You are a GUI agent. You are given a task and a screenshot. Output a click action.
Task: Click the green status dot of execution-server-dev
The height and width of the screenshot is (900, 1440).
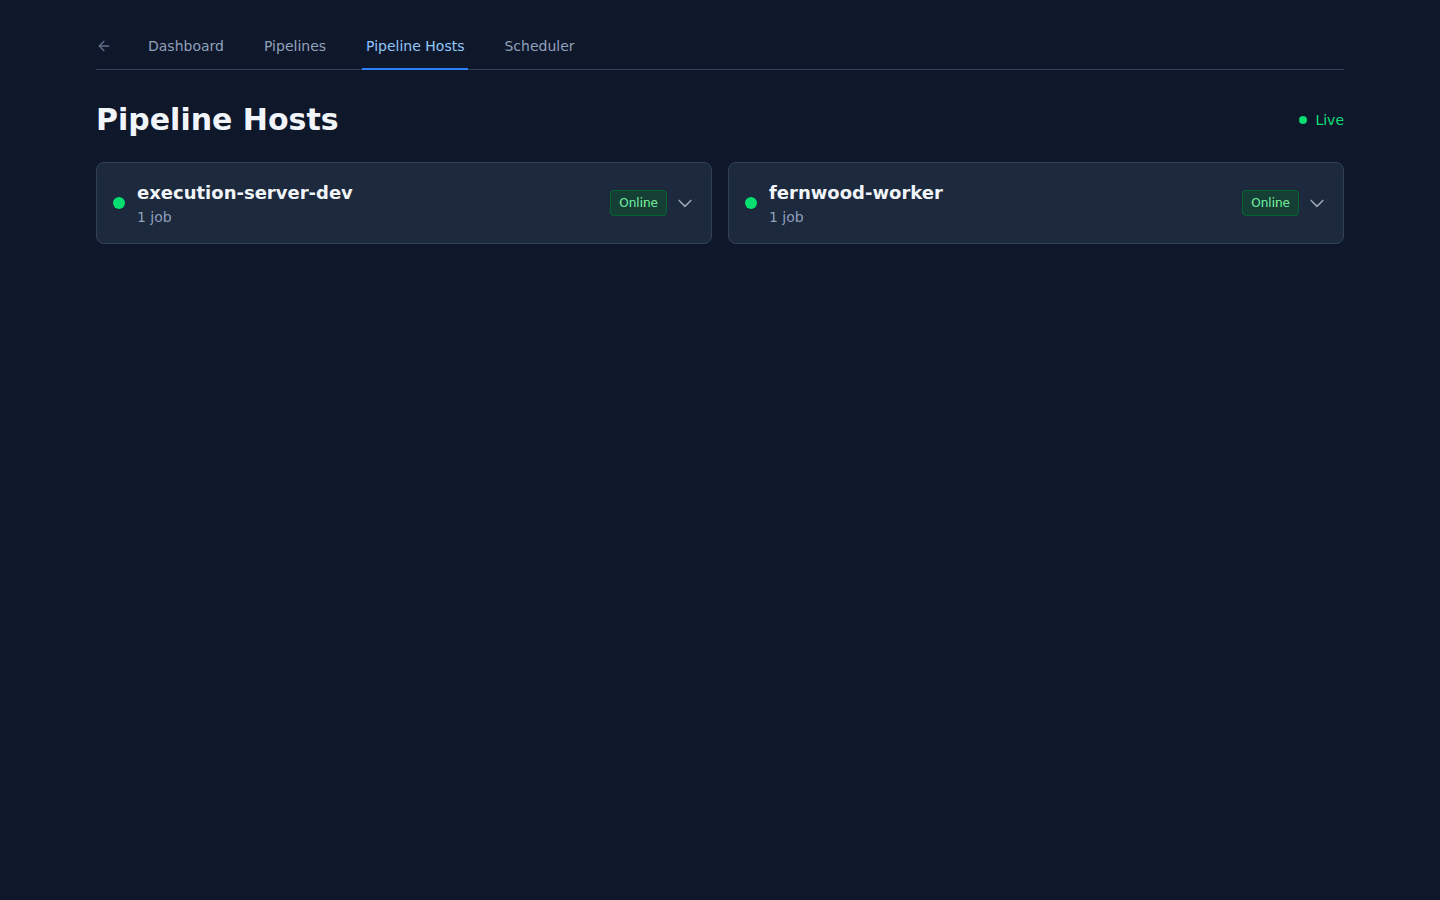(x=119, y=203)
